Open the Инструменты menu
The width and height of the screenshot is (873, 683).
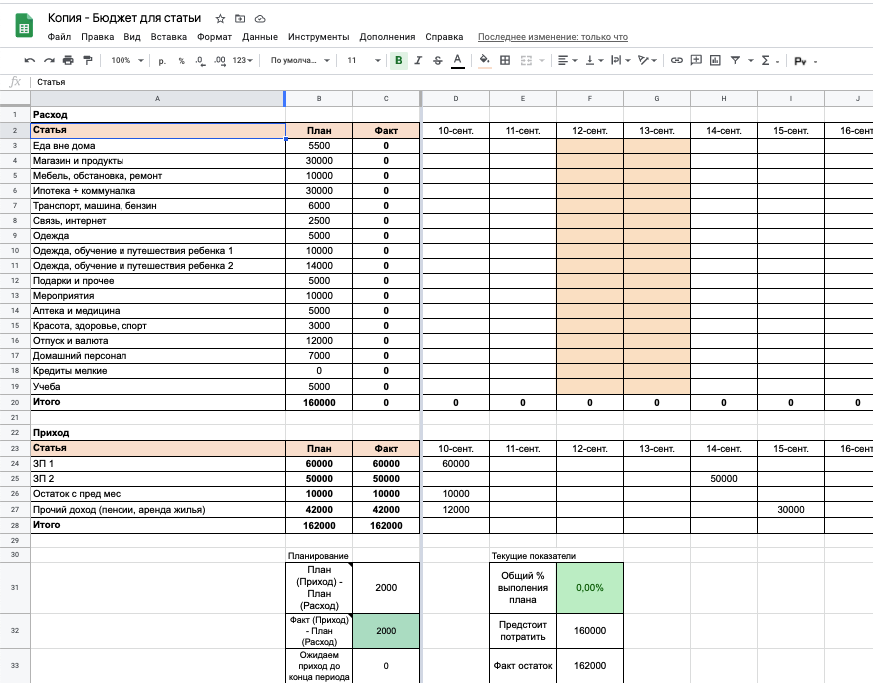point(318,37)
